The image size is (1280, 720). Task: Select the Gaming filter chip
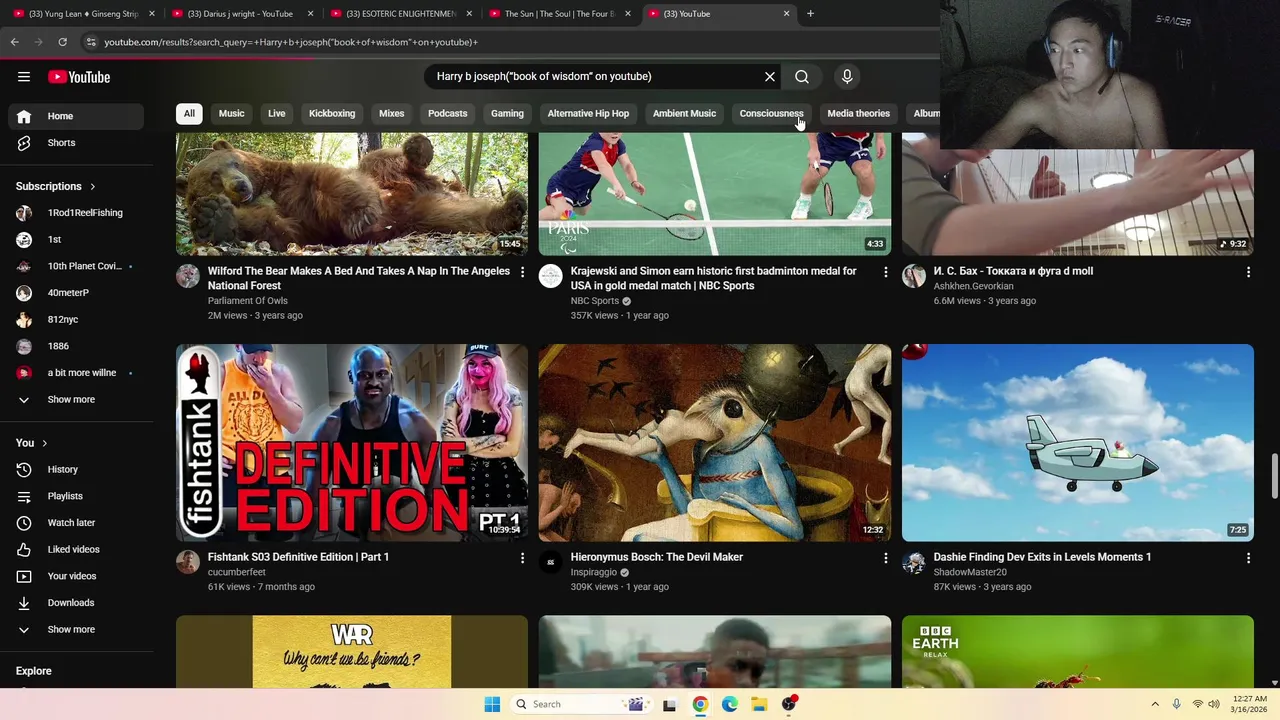coord(507,113)
